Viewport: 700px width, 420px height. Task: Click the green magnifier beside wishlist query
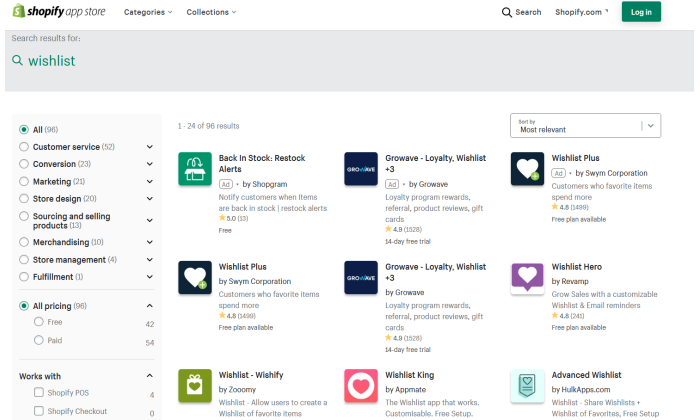(17, 60)
